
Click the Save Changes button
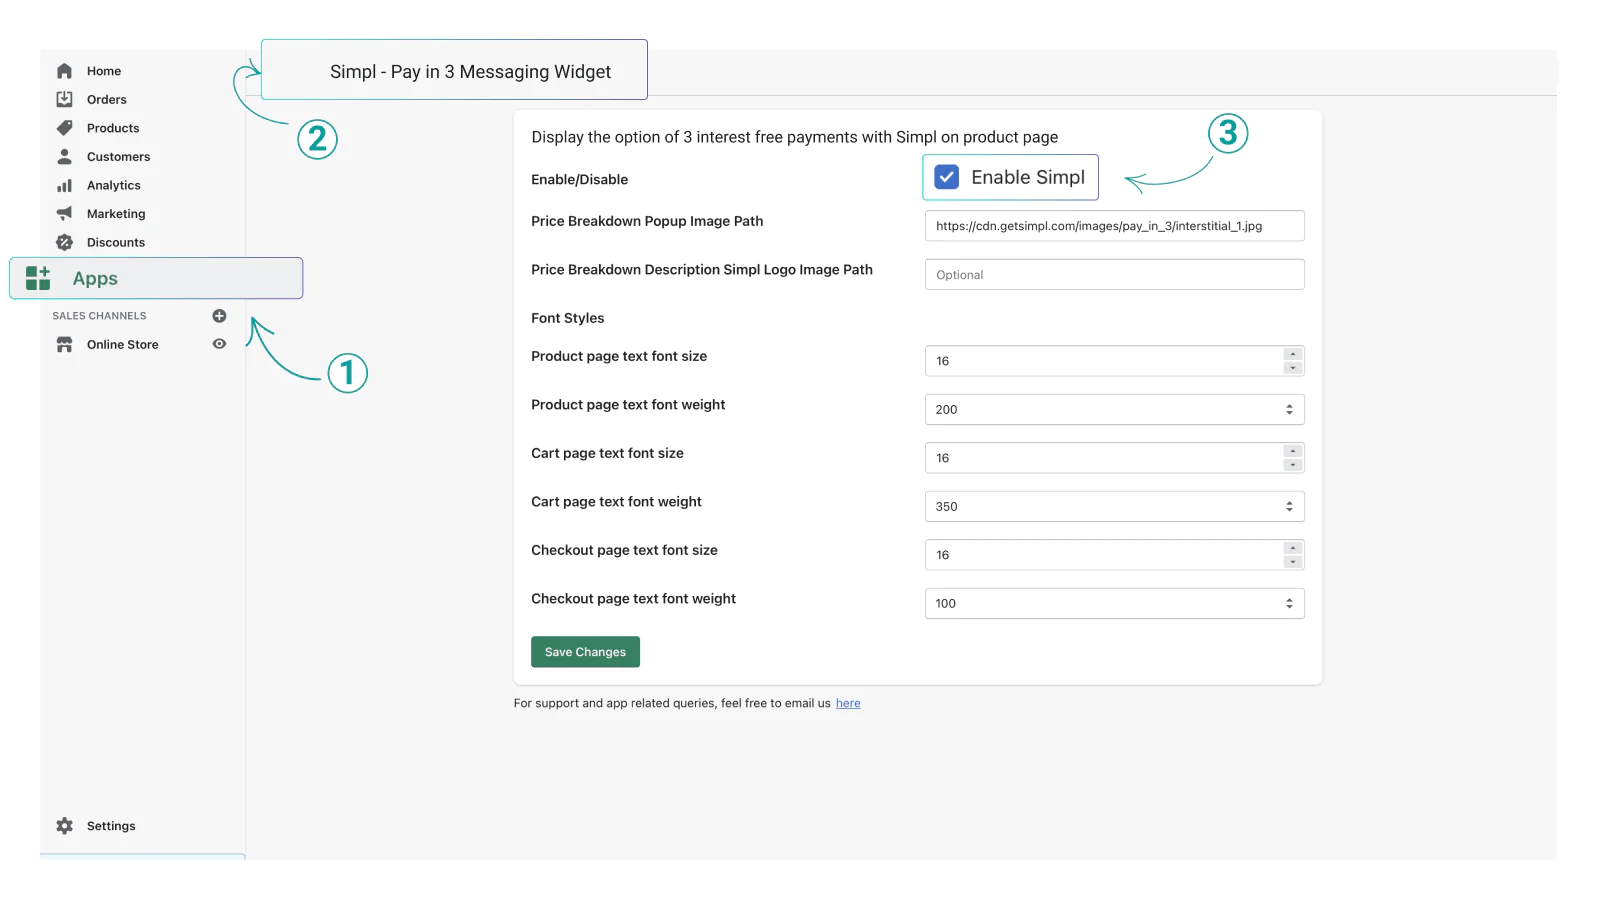click(x=585, y=652)
